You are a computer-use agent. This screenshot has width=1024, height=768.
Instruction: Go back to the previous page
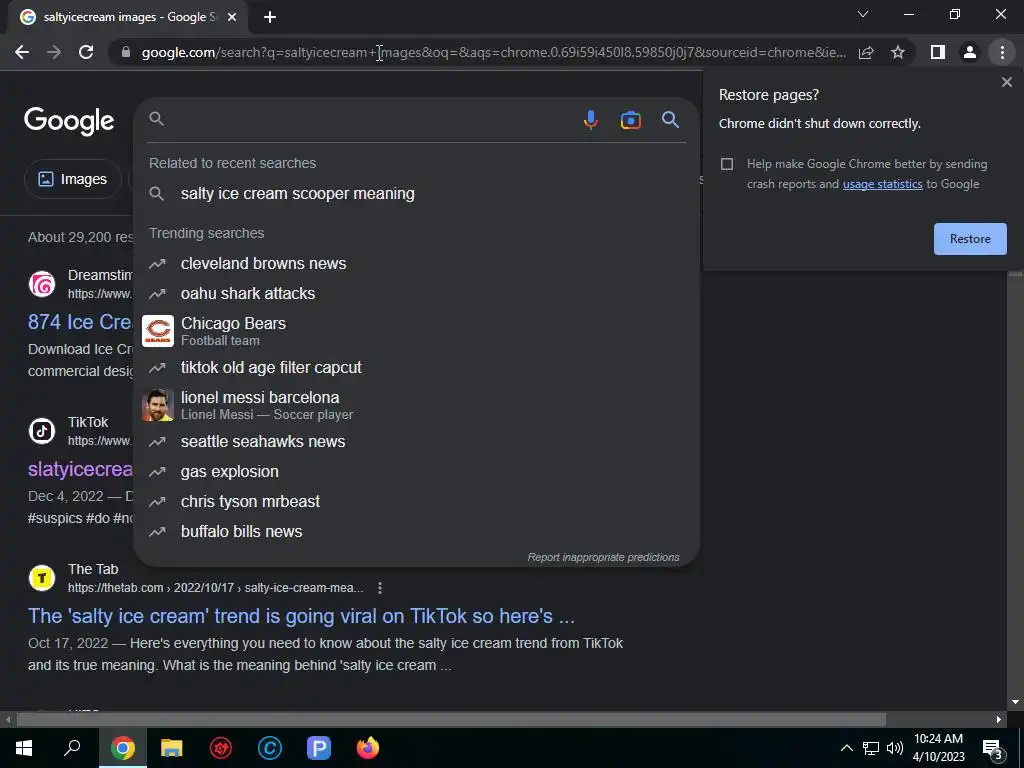[x=22, y=52]
